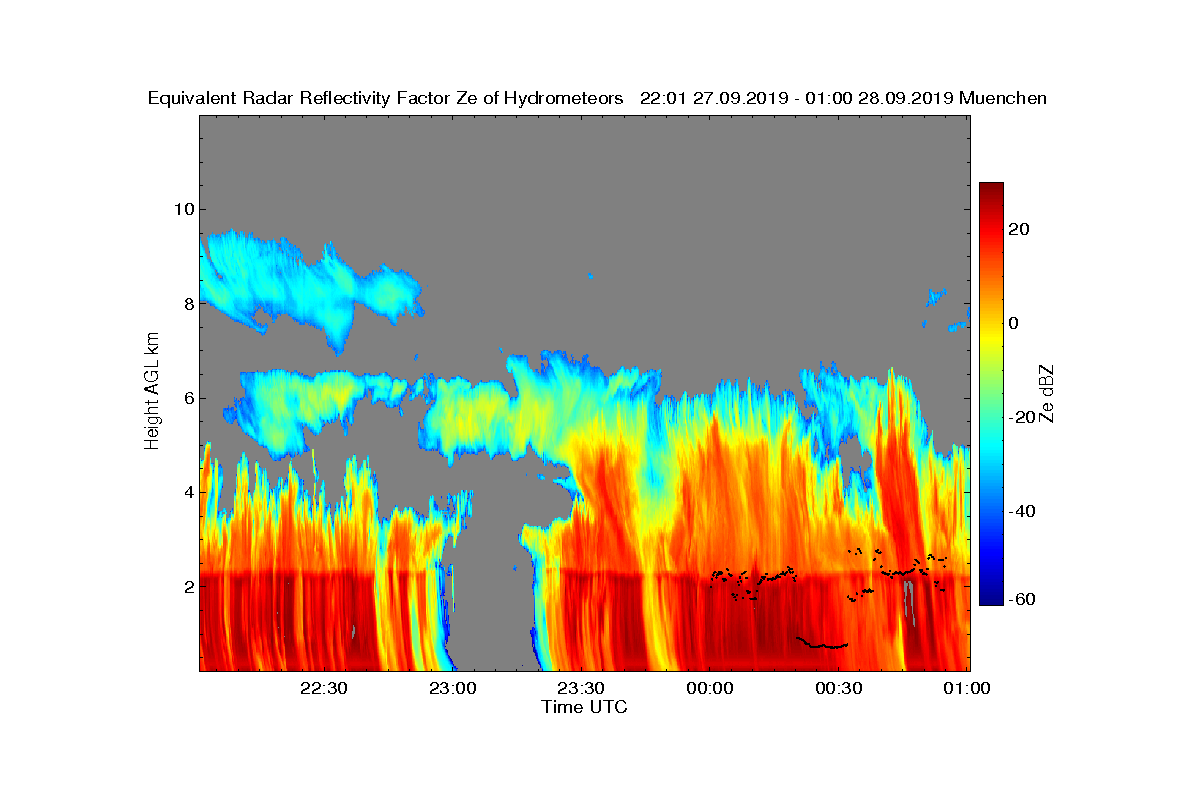Click the plot title 'Equivalent Radar Reflectivity Factor Ze of Hydrometeors'
The image size is (1200, 800).
pos(386,98)
